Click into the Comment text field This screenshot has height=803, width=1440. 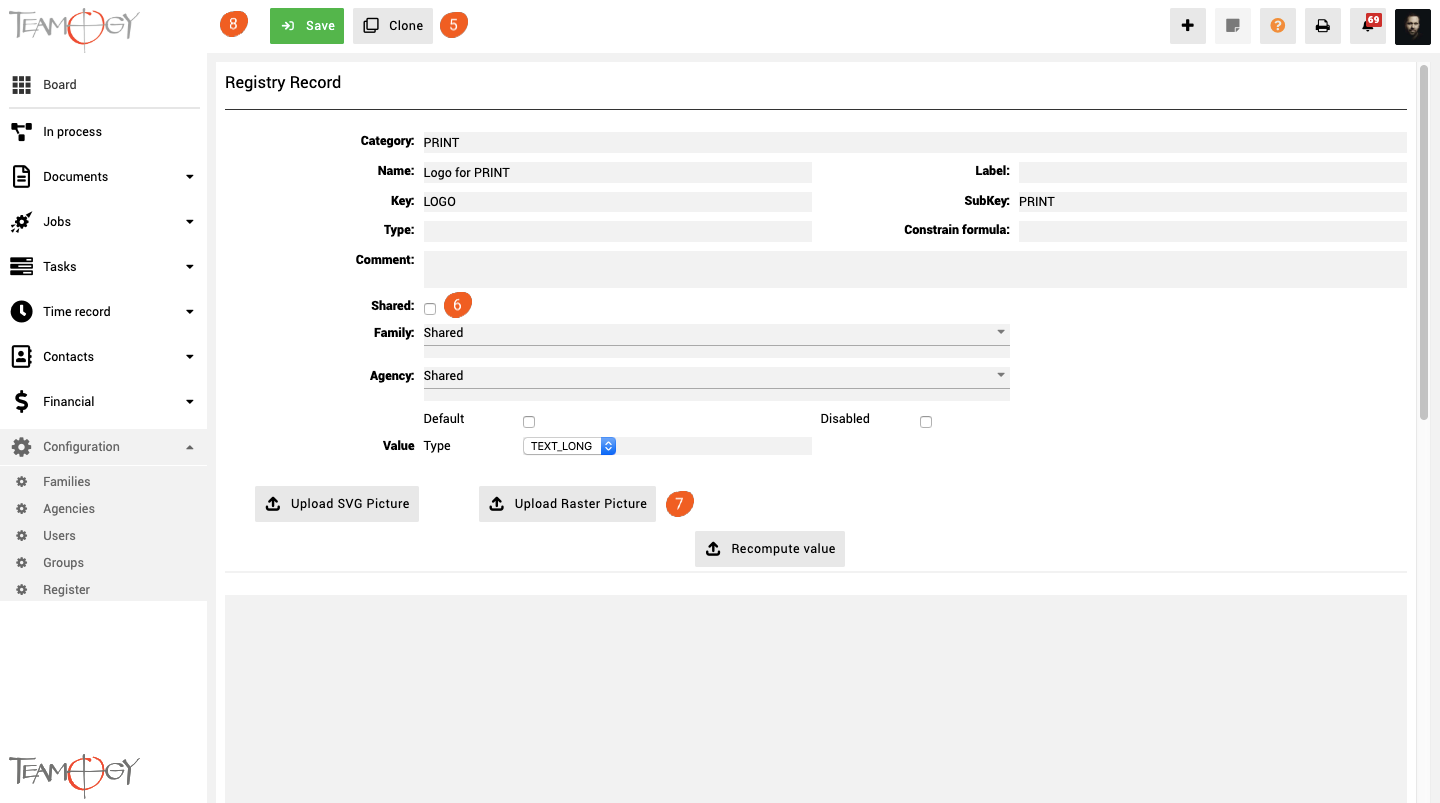914,269
